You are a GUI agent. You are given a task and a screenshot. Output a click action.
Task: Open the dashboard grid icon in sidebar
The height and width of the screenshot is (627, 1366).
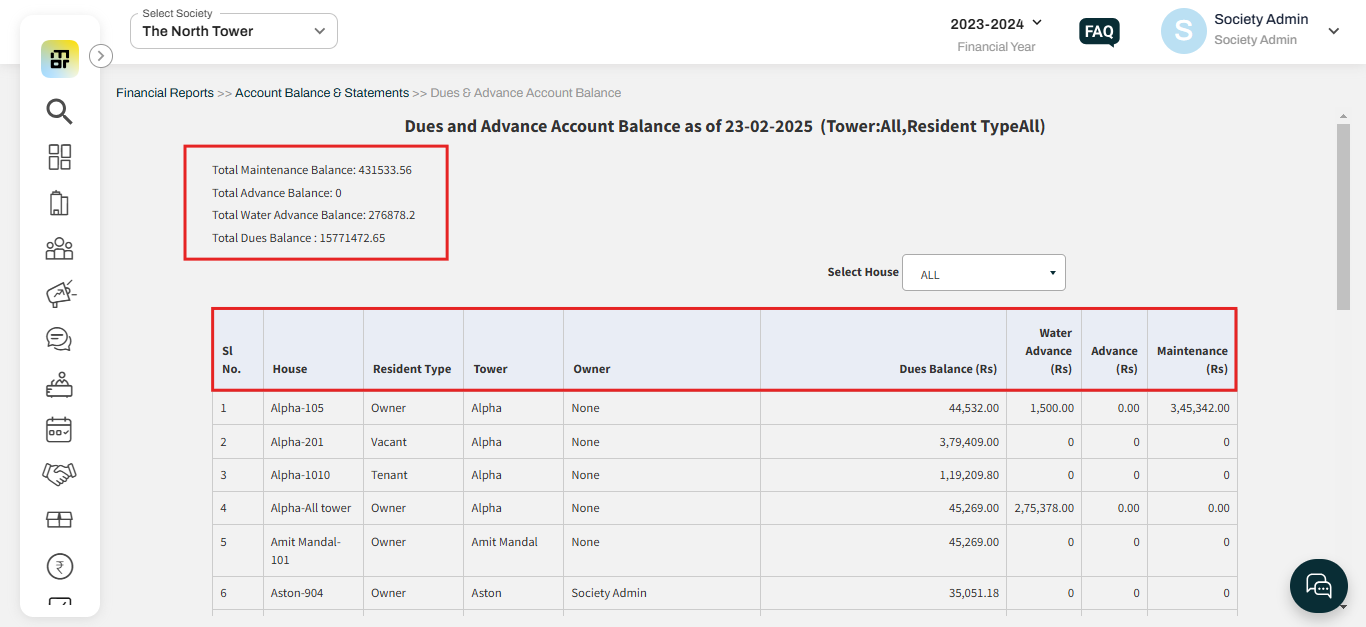pos(60,157)
